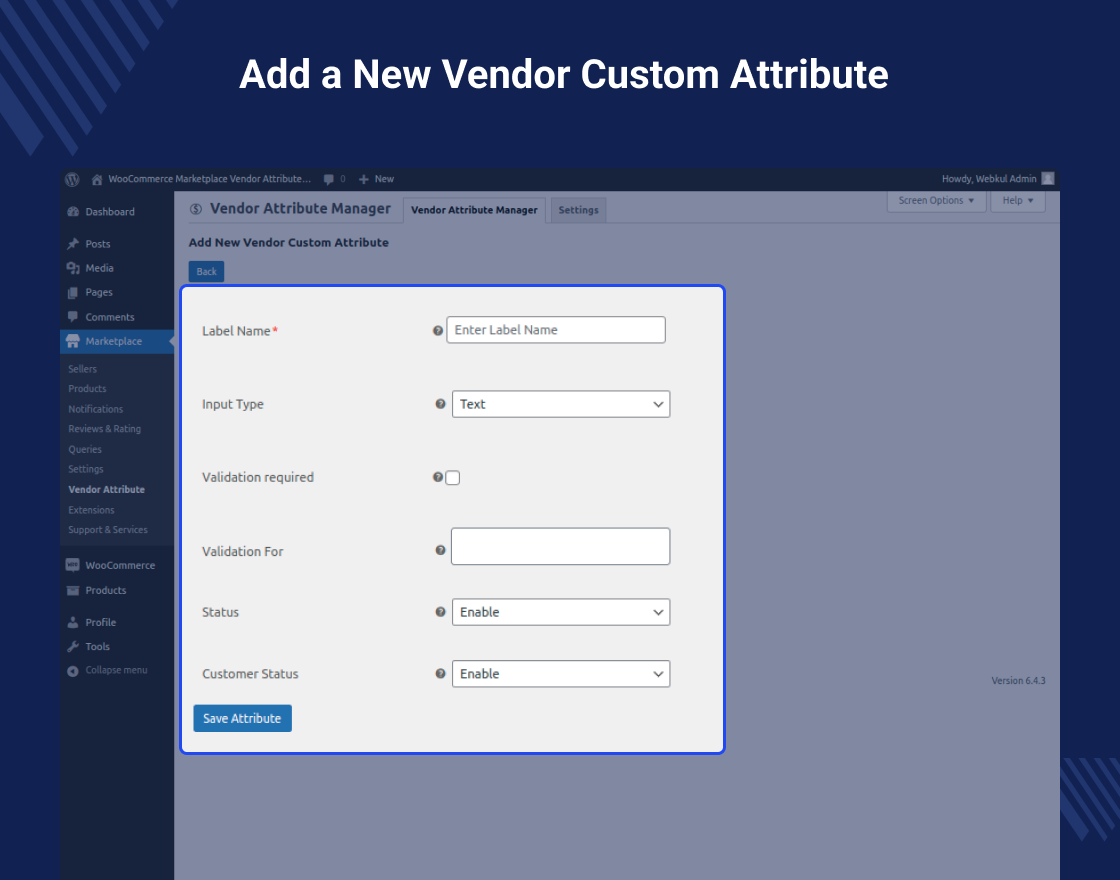Click the help icon beside Input Type

pyautogui.click(x=440, y=404)
